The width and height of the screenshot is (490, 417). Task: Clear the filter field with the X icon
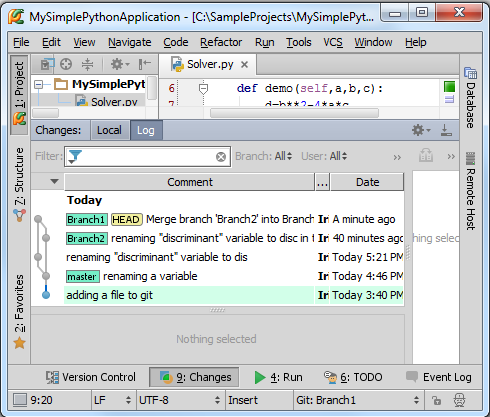pos(221,157)
